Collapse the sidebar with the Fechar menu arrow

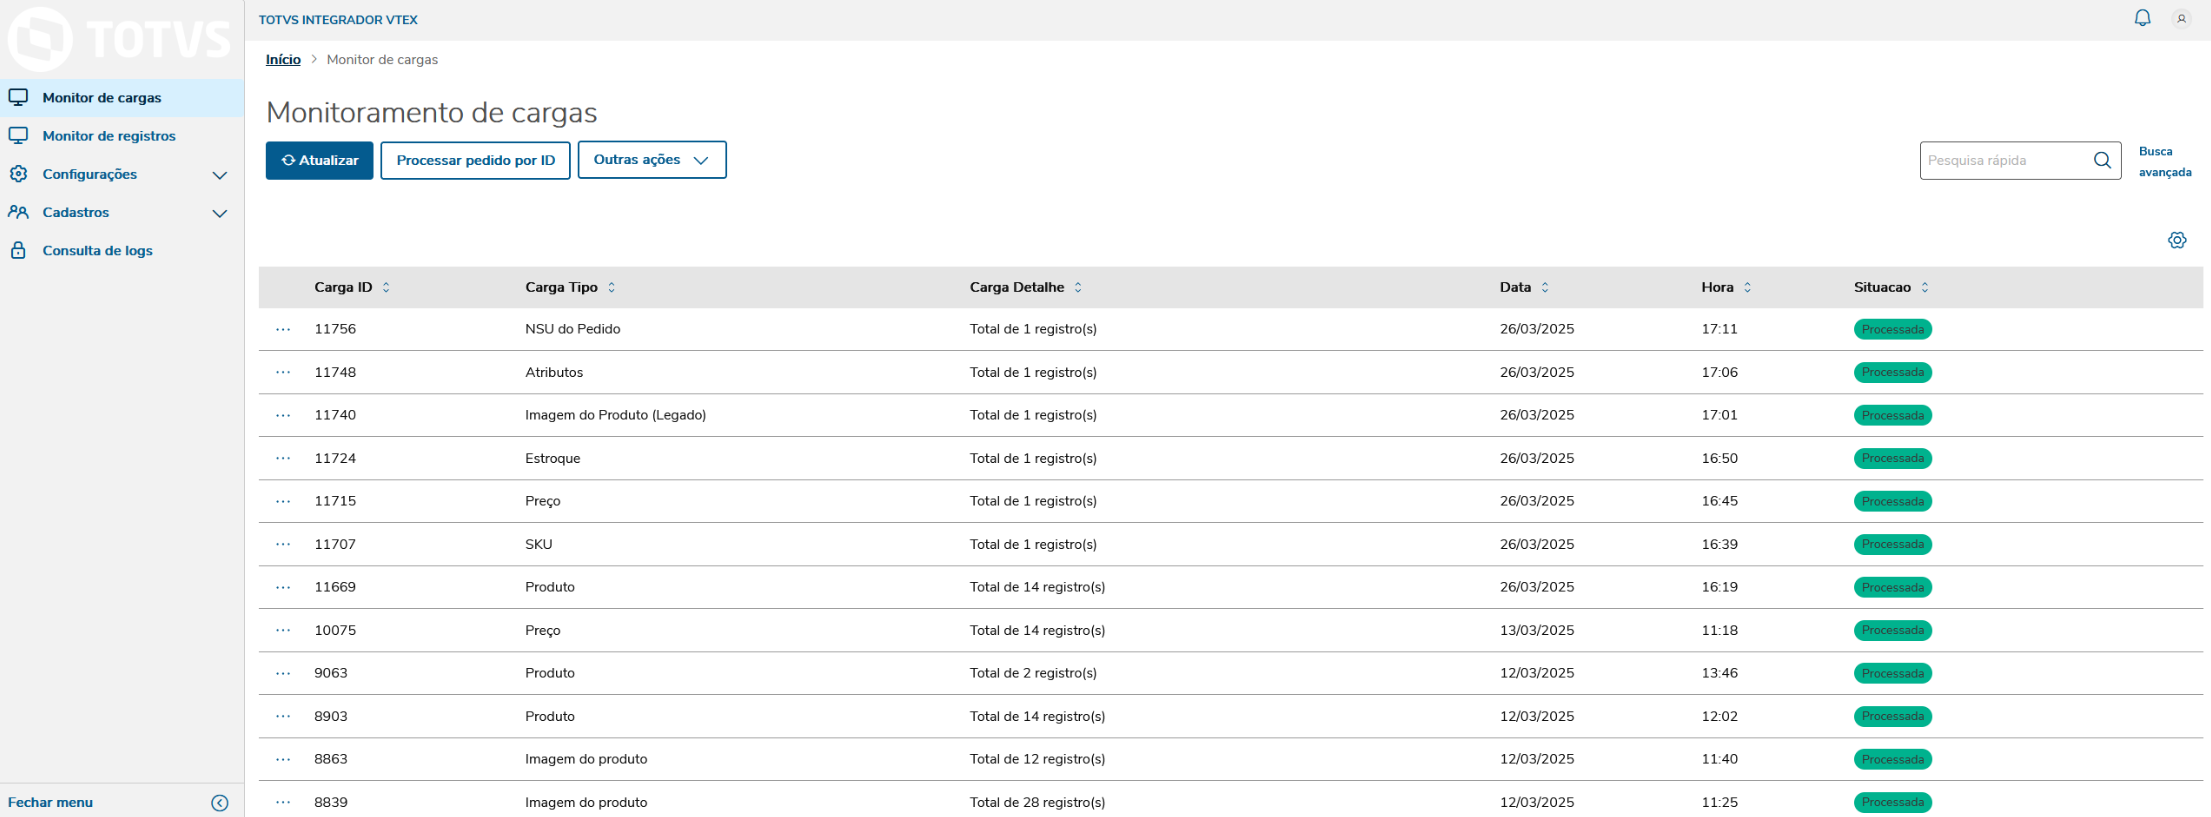point(220,803)
